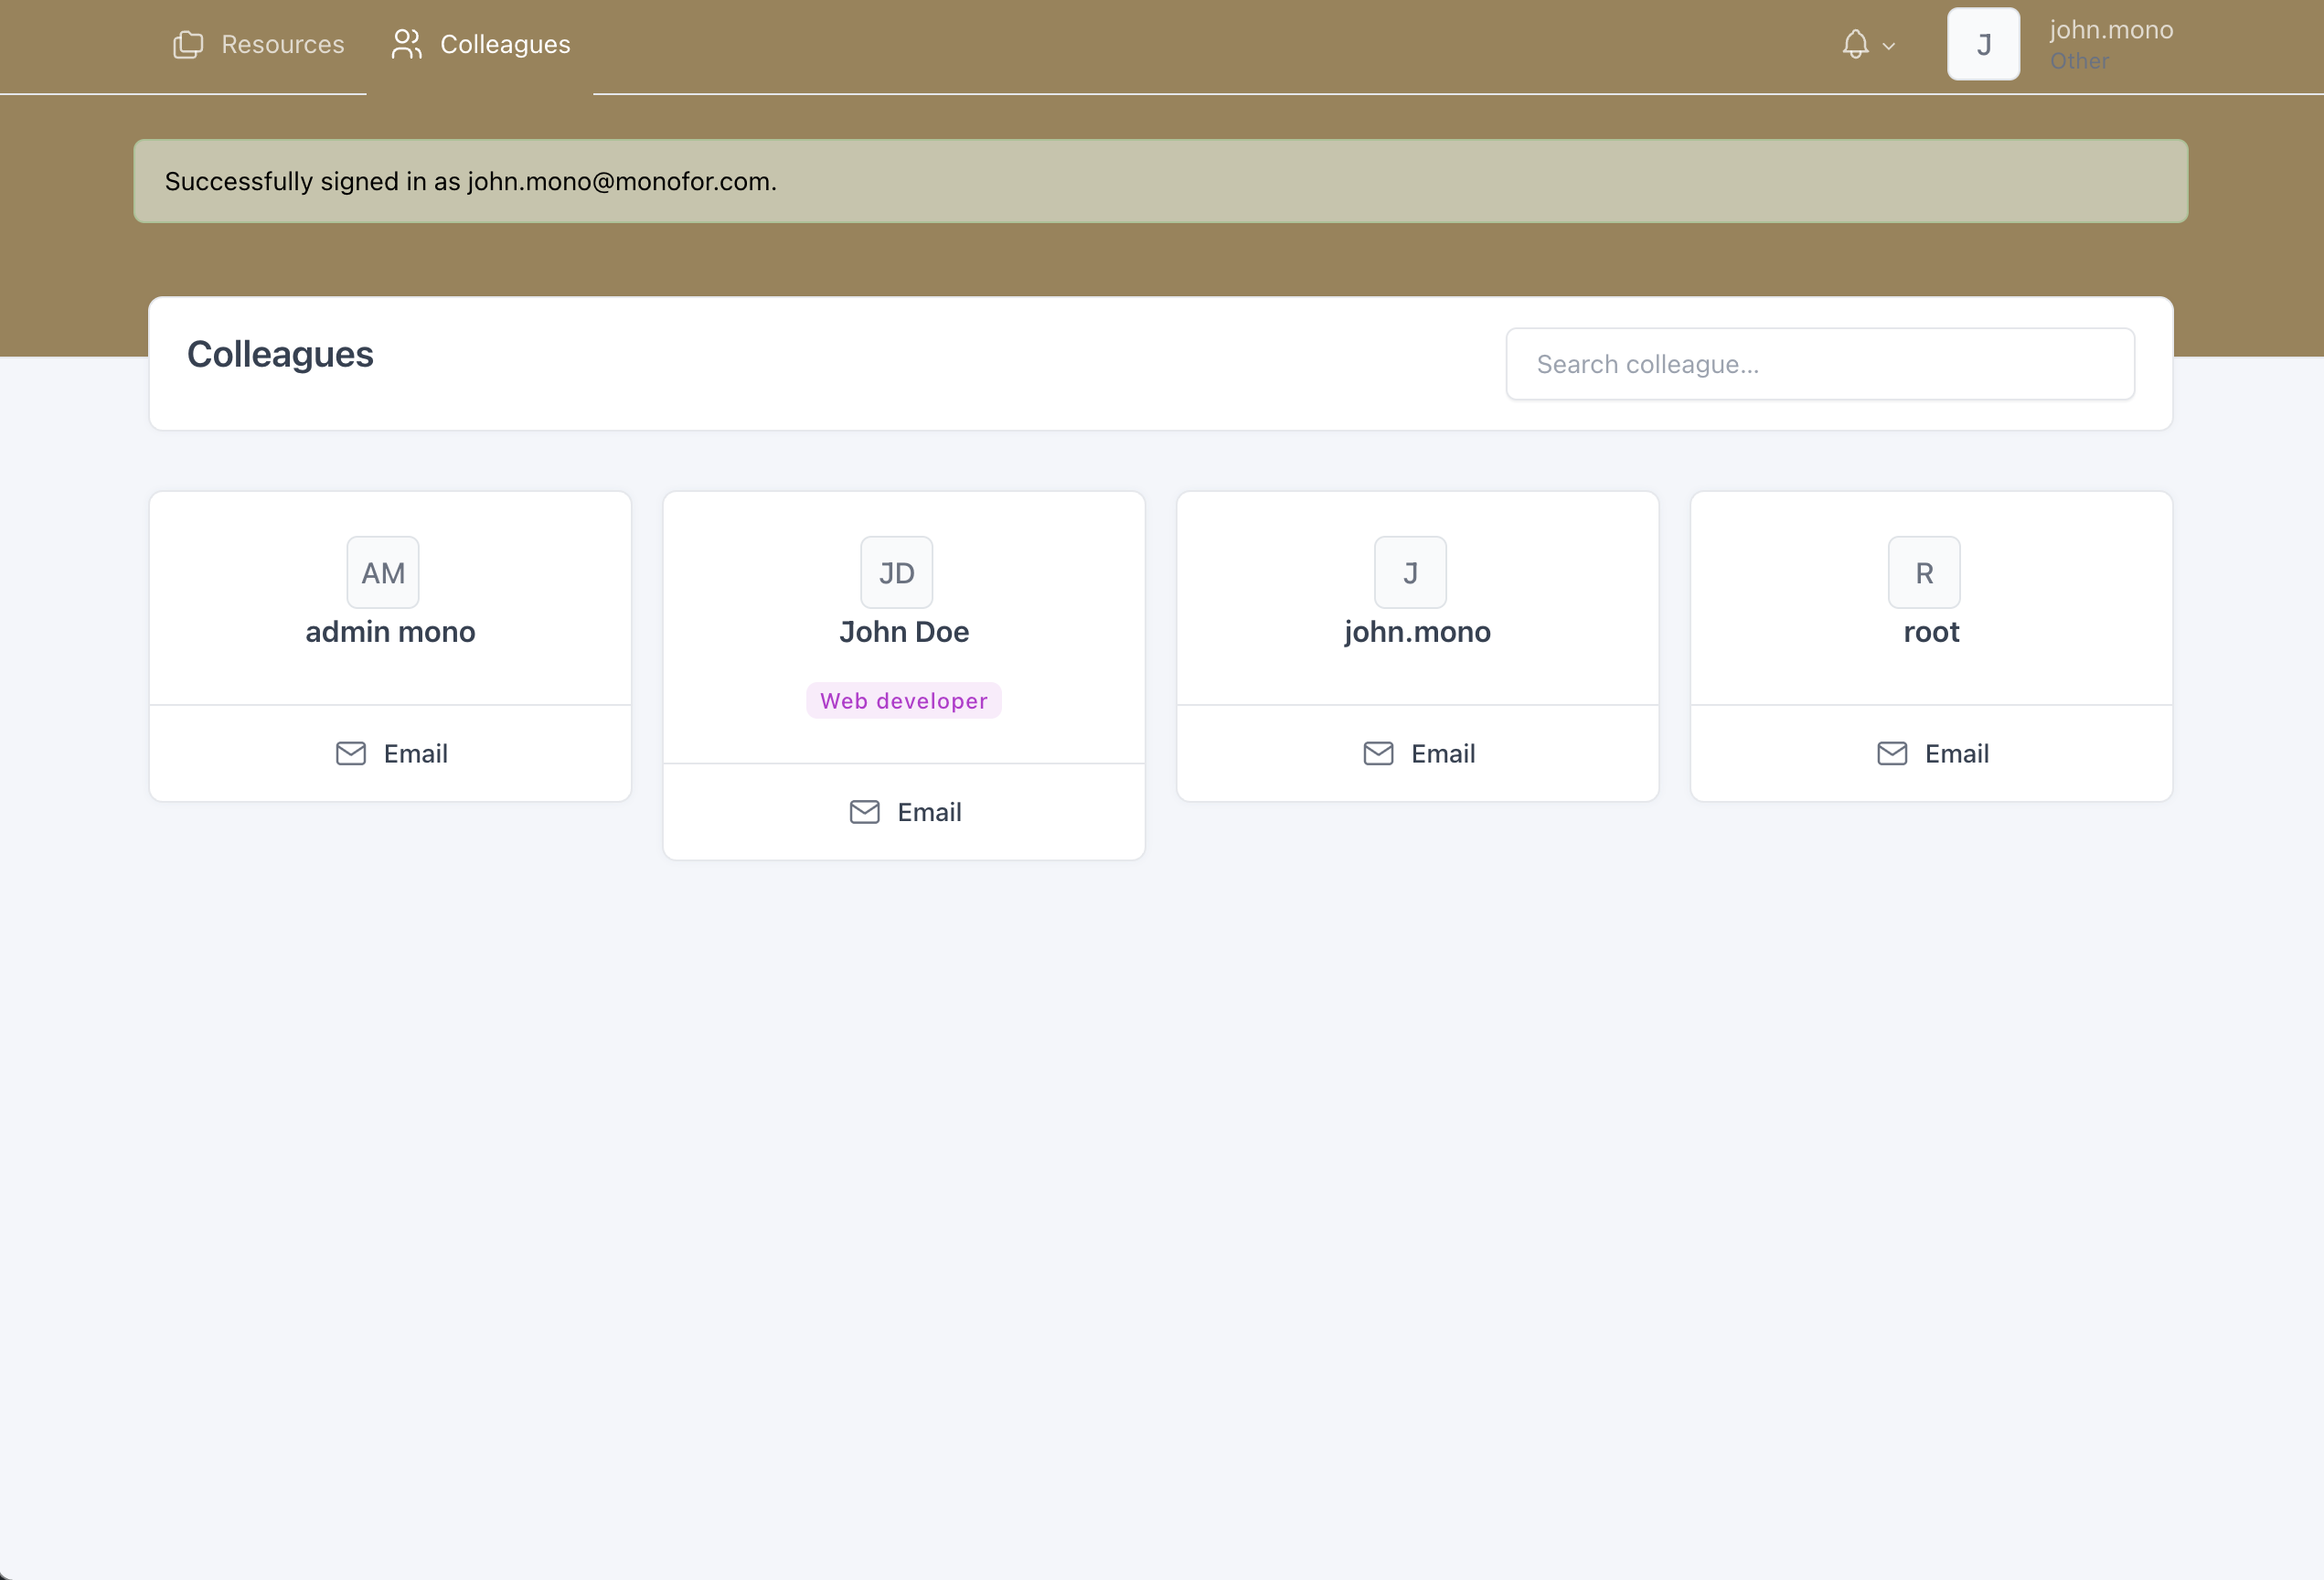
Task: Select the John Doe name
Action: (x=904, y=632)
